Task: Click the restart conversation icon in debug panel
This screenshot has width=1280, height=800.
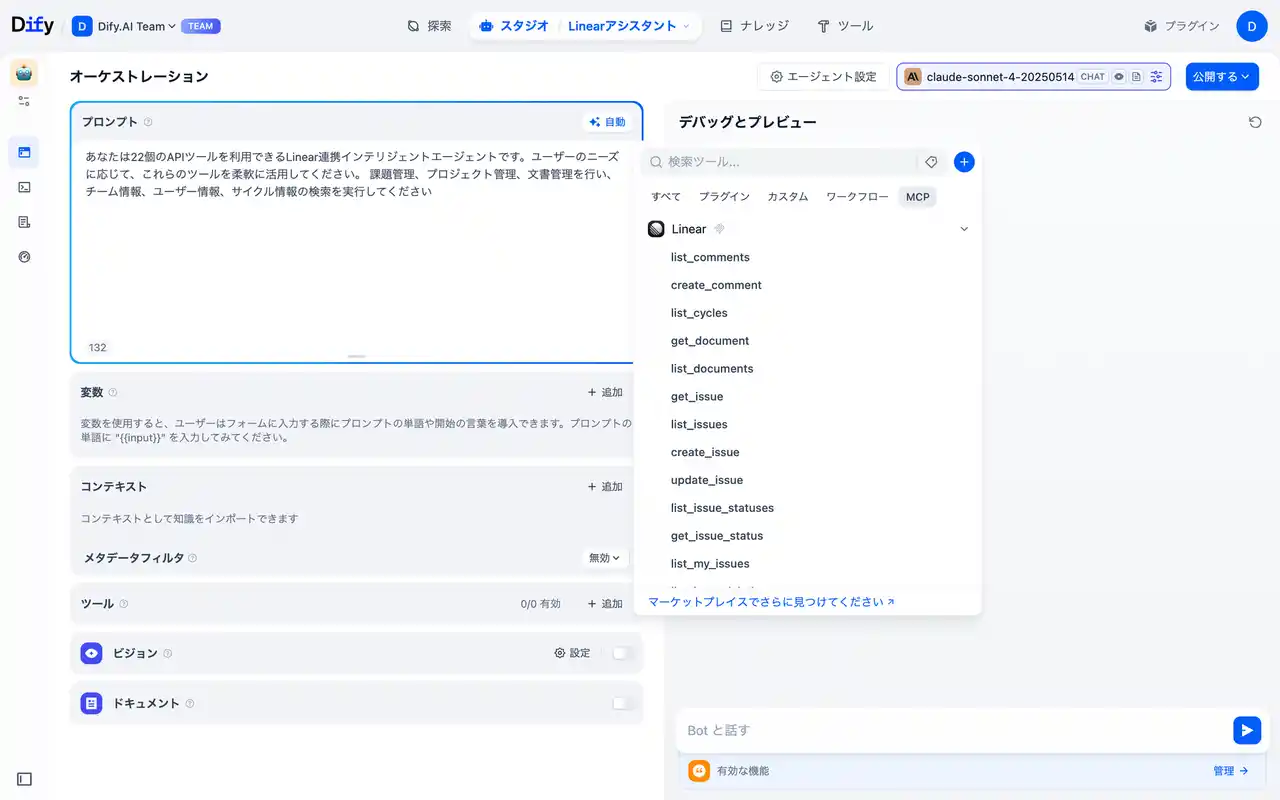Action: 1255,122
